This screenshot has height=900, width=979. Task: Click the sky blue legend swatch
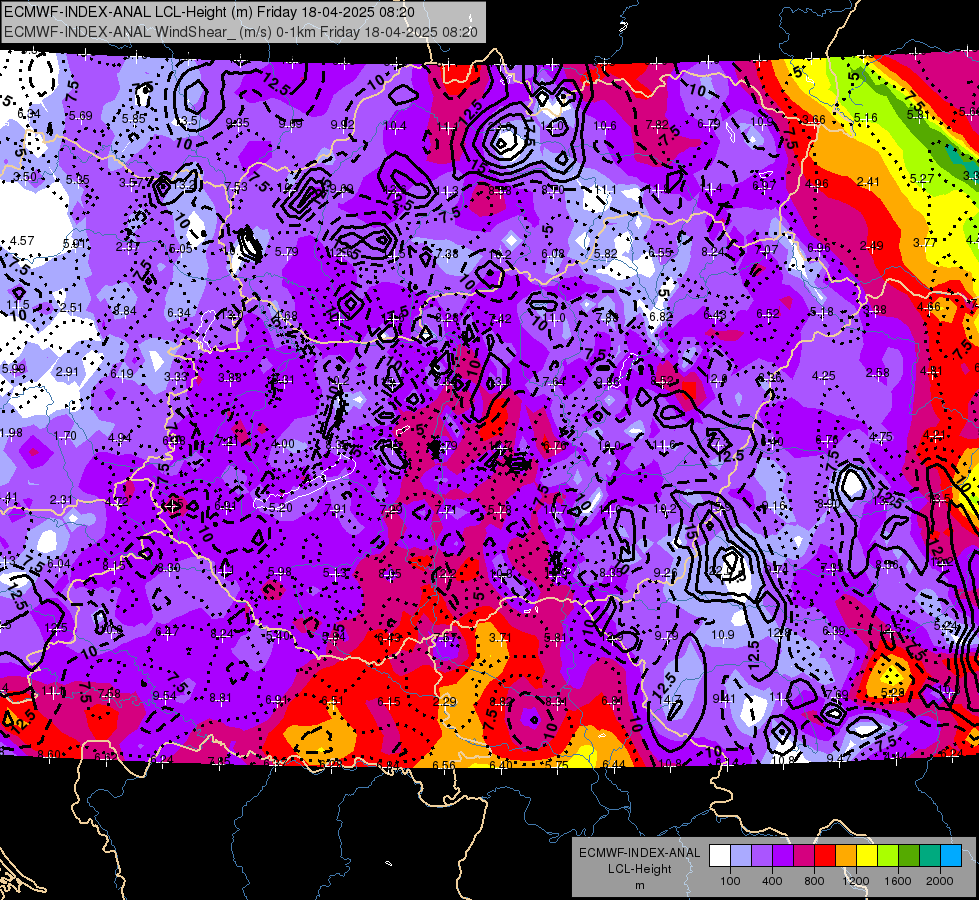[x=952, y=856]
